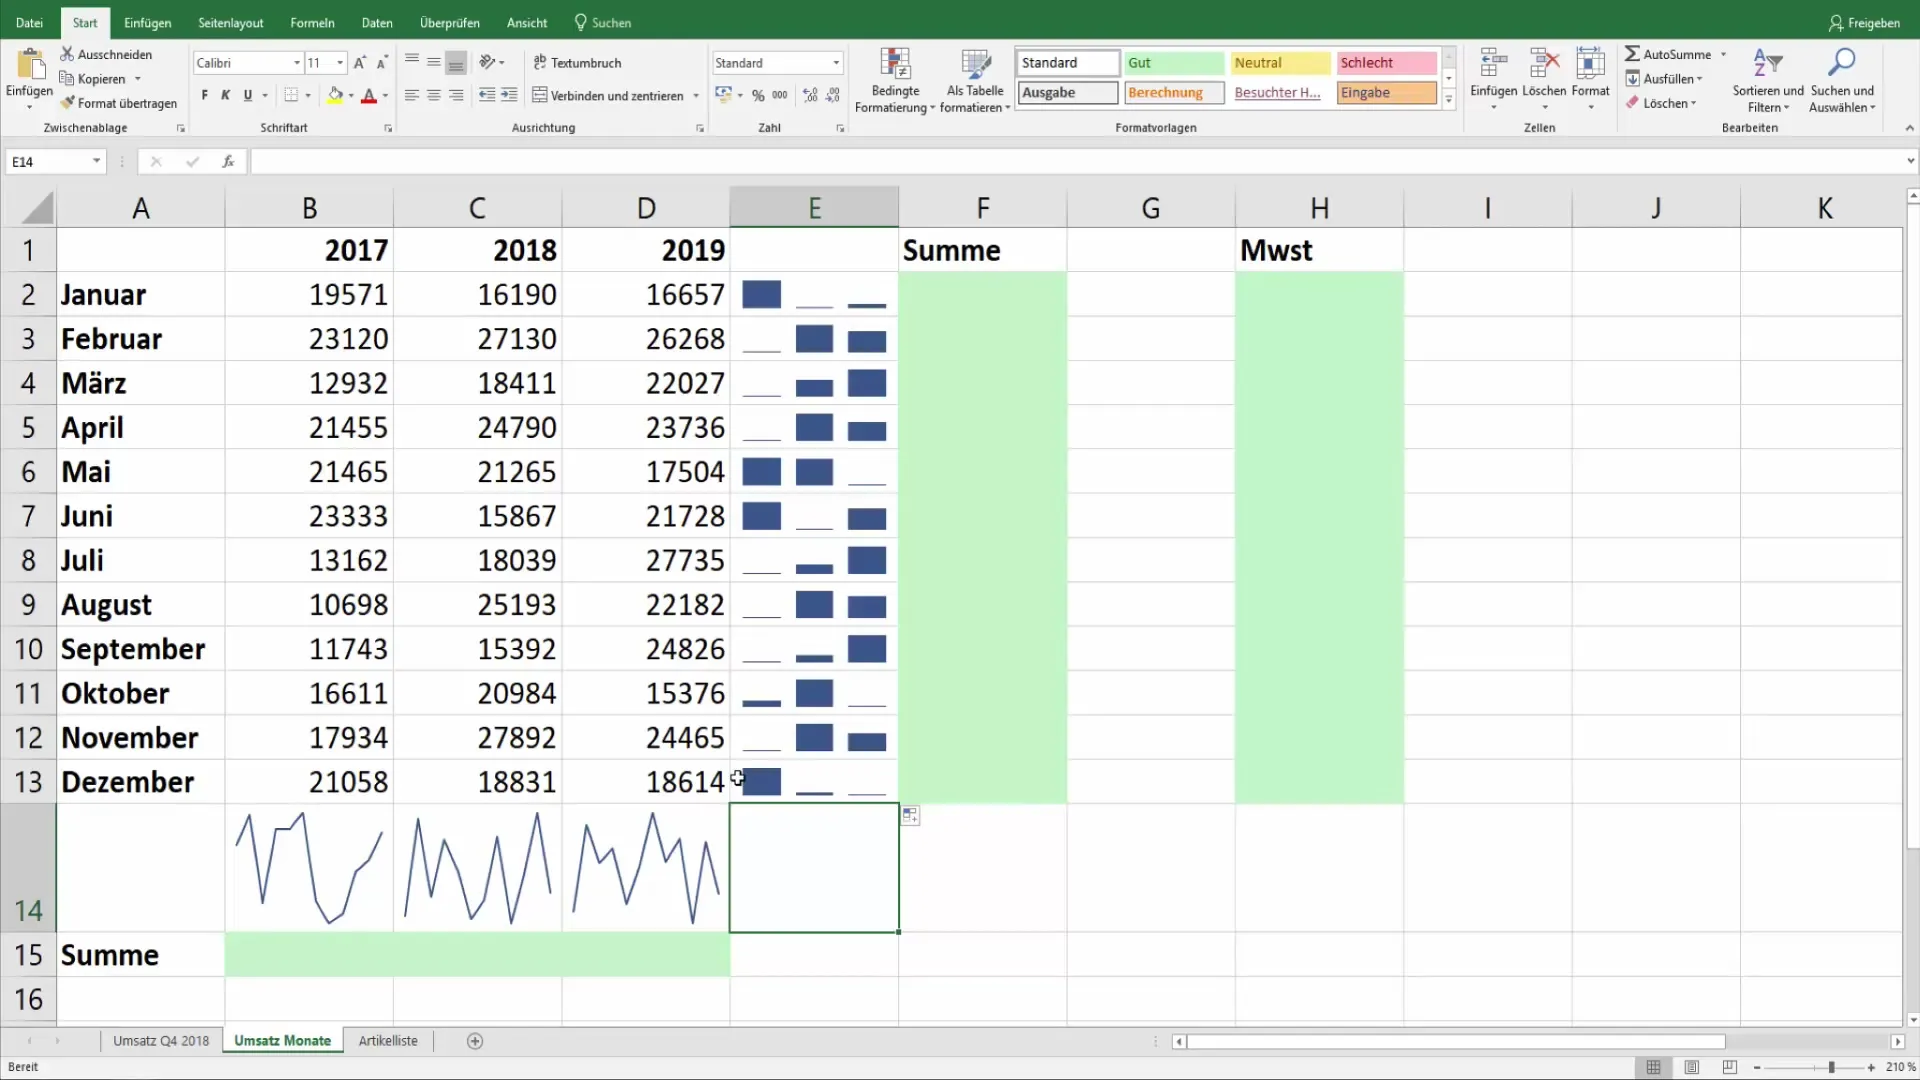
Task: Click decrease indent icon
Action: [487, 95]
